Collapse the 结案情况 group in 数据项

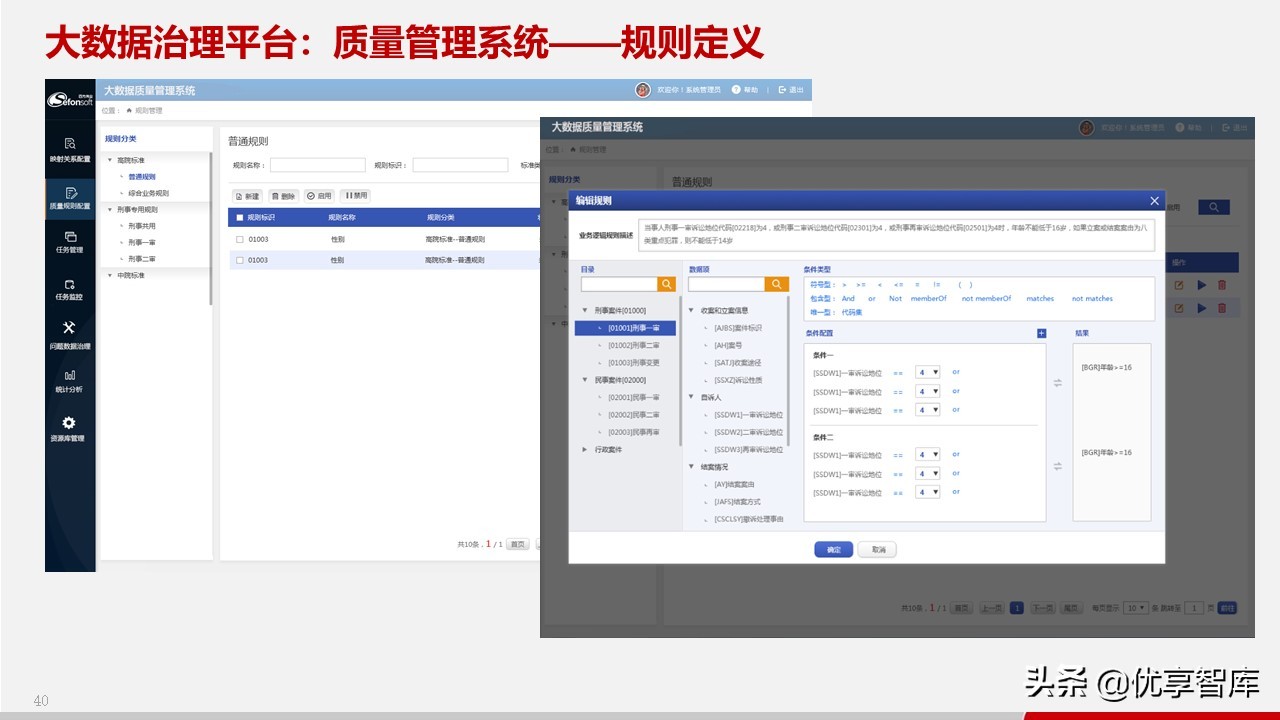click(x=691, y=467)
